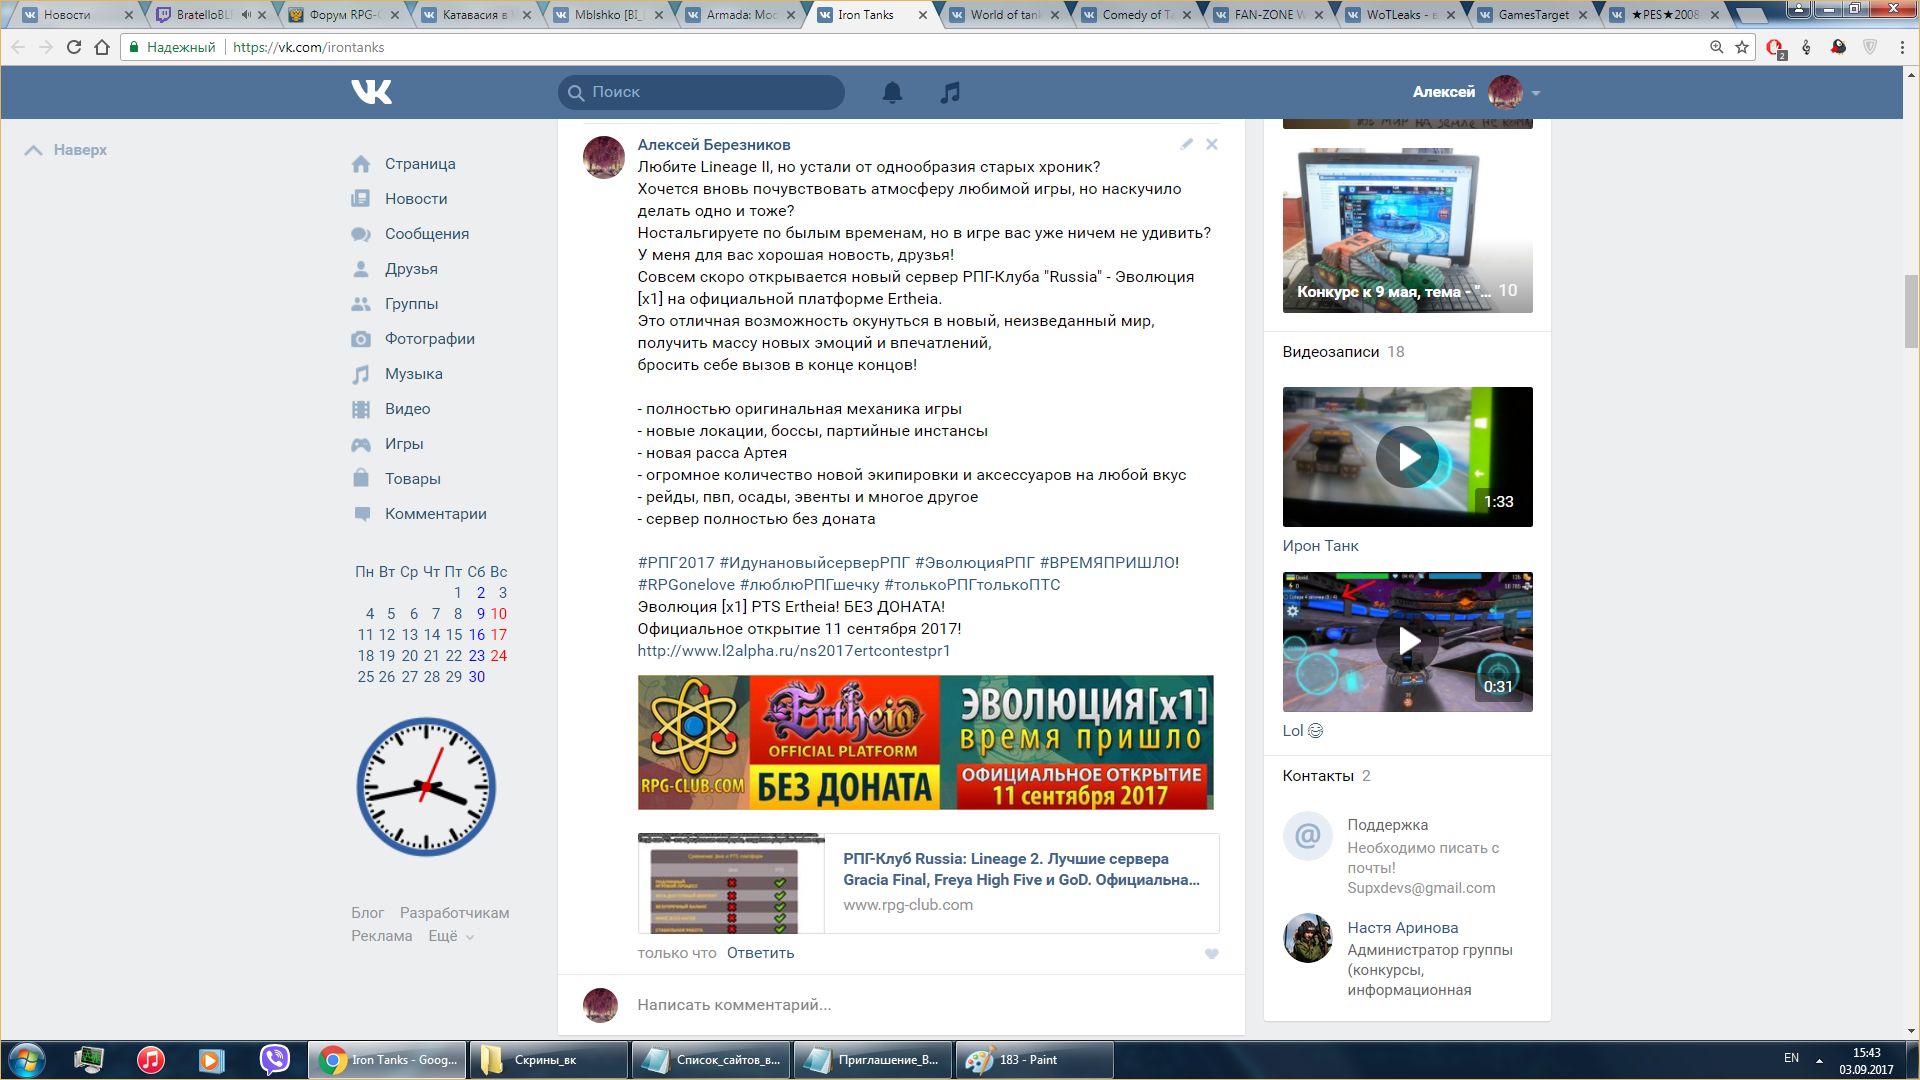Screen dimensions: 1920x1080
Task: Play the Lol video
Action: pos(1407,642)
